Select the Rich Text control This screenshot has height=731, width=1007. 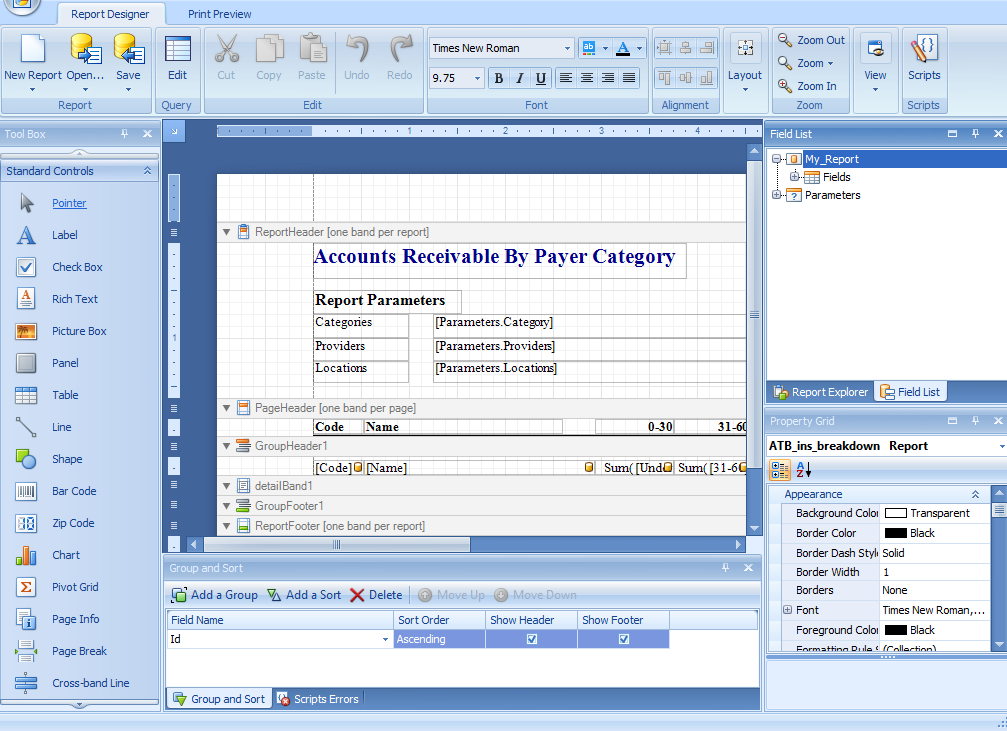click(x=74, y=299)
